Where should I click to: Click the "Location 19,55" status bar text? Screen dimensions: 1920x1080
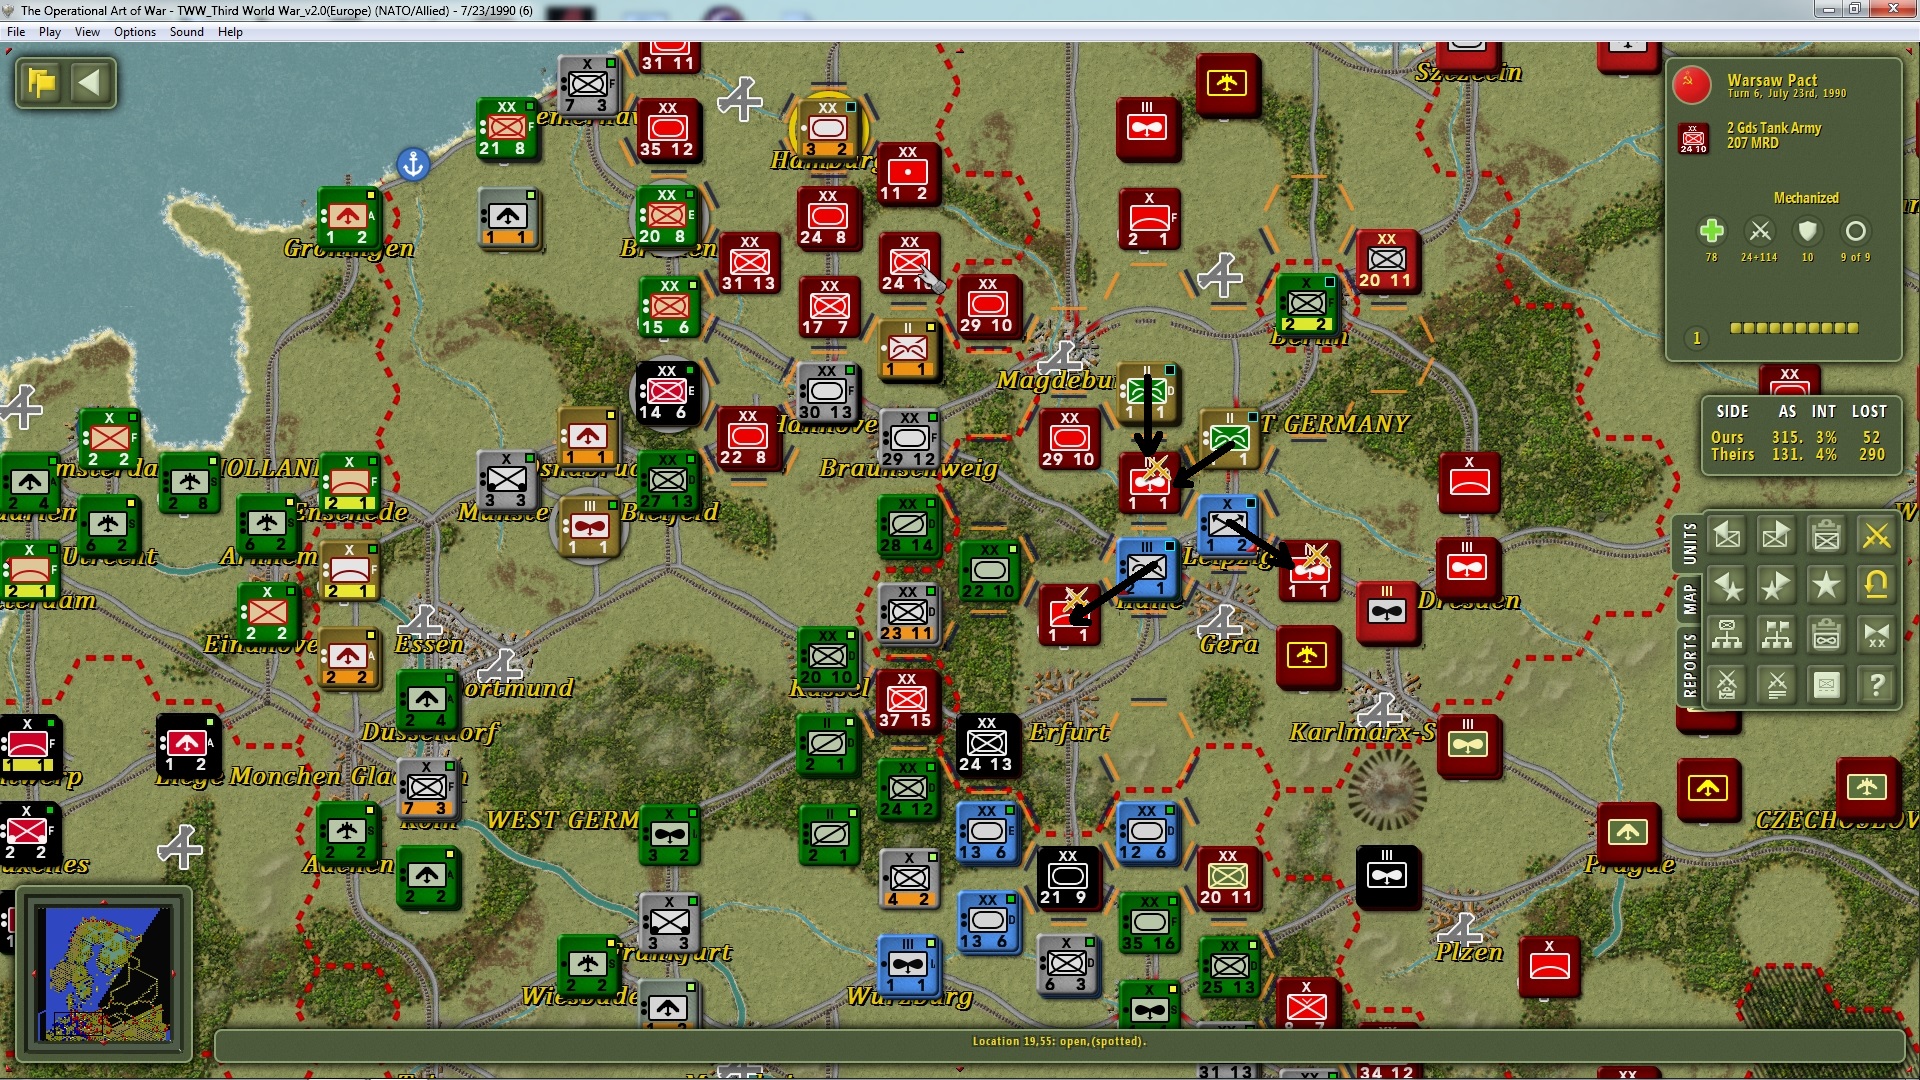pos(1059,1041)
